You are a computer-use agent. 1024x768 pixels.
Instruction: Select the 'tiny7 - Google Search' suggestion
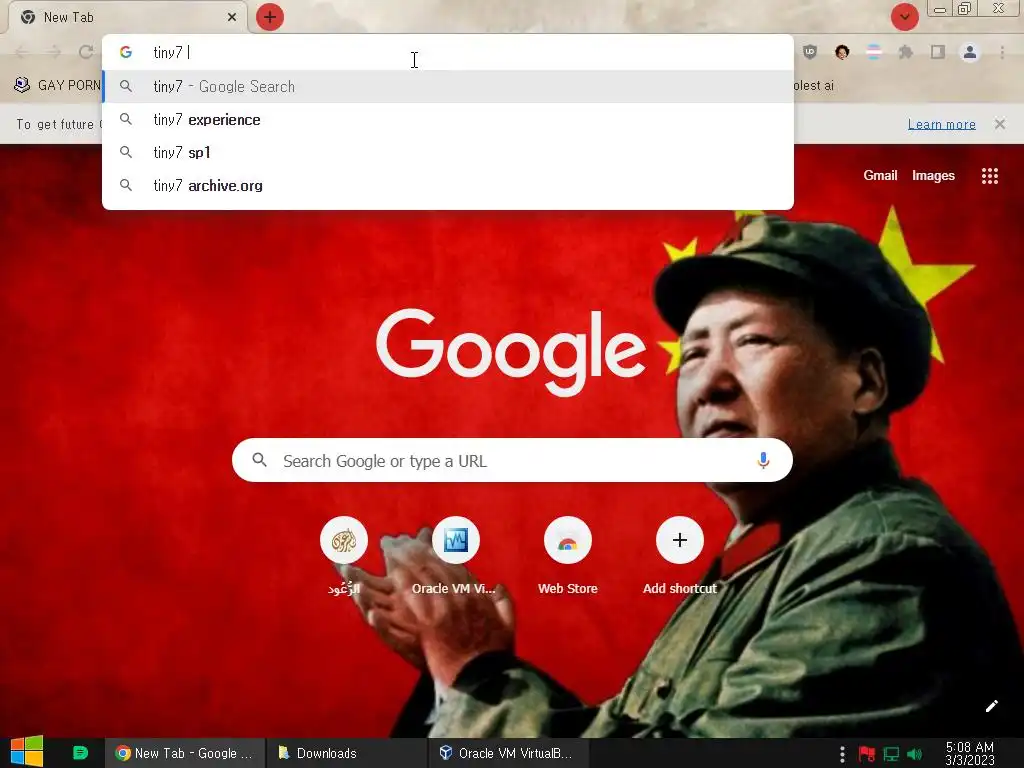pyautogui.click(x=448, y=86)
